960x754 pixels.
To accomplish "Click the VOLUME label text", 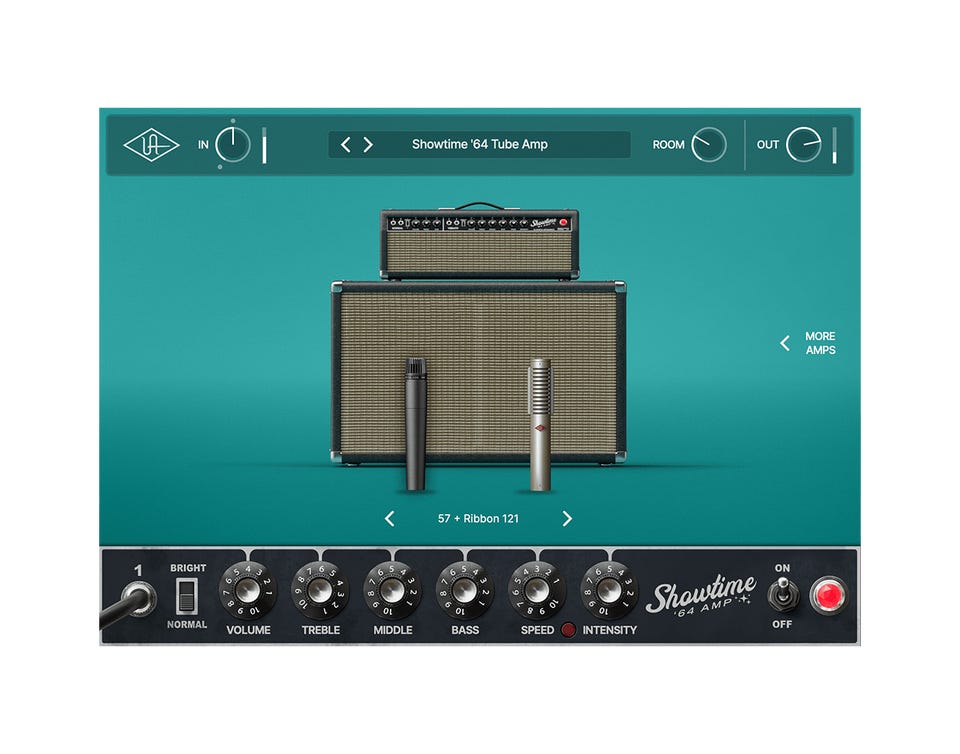I will point(248,630).
